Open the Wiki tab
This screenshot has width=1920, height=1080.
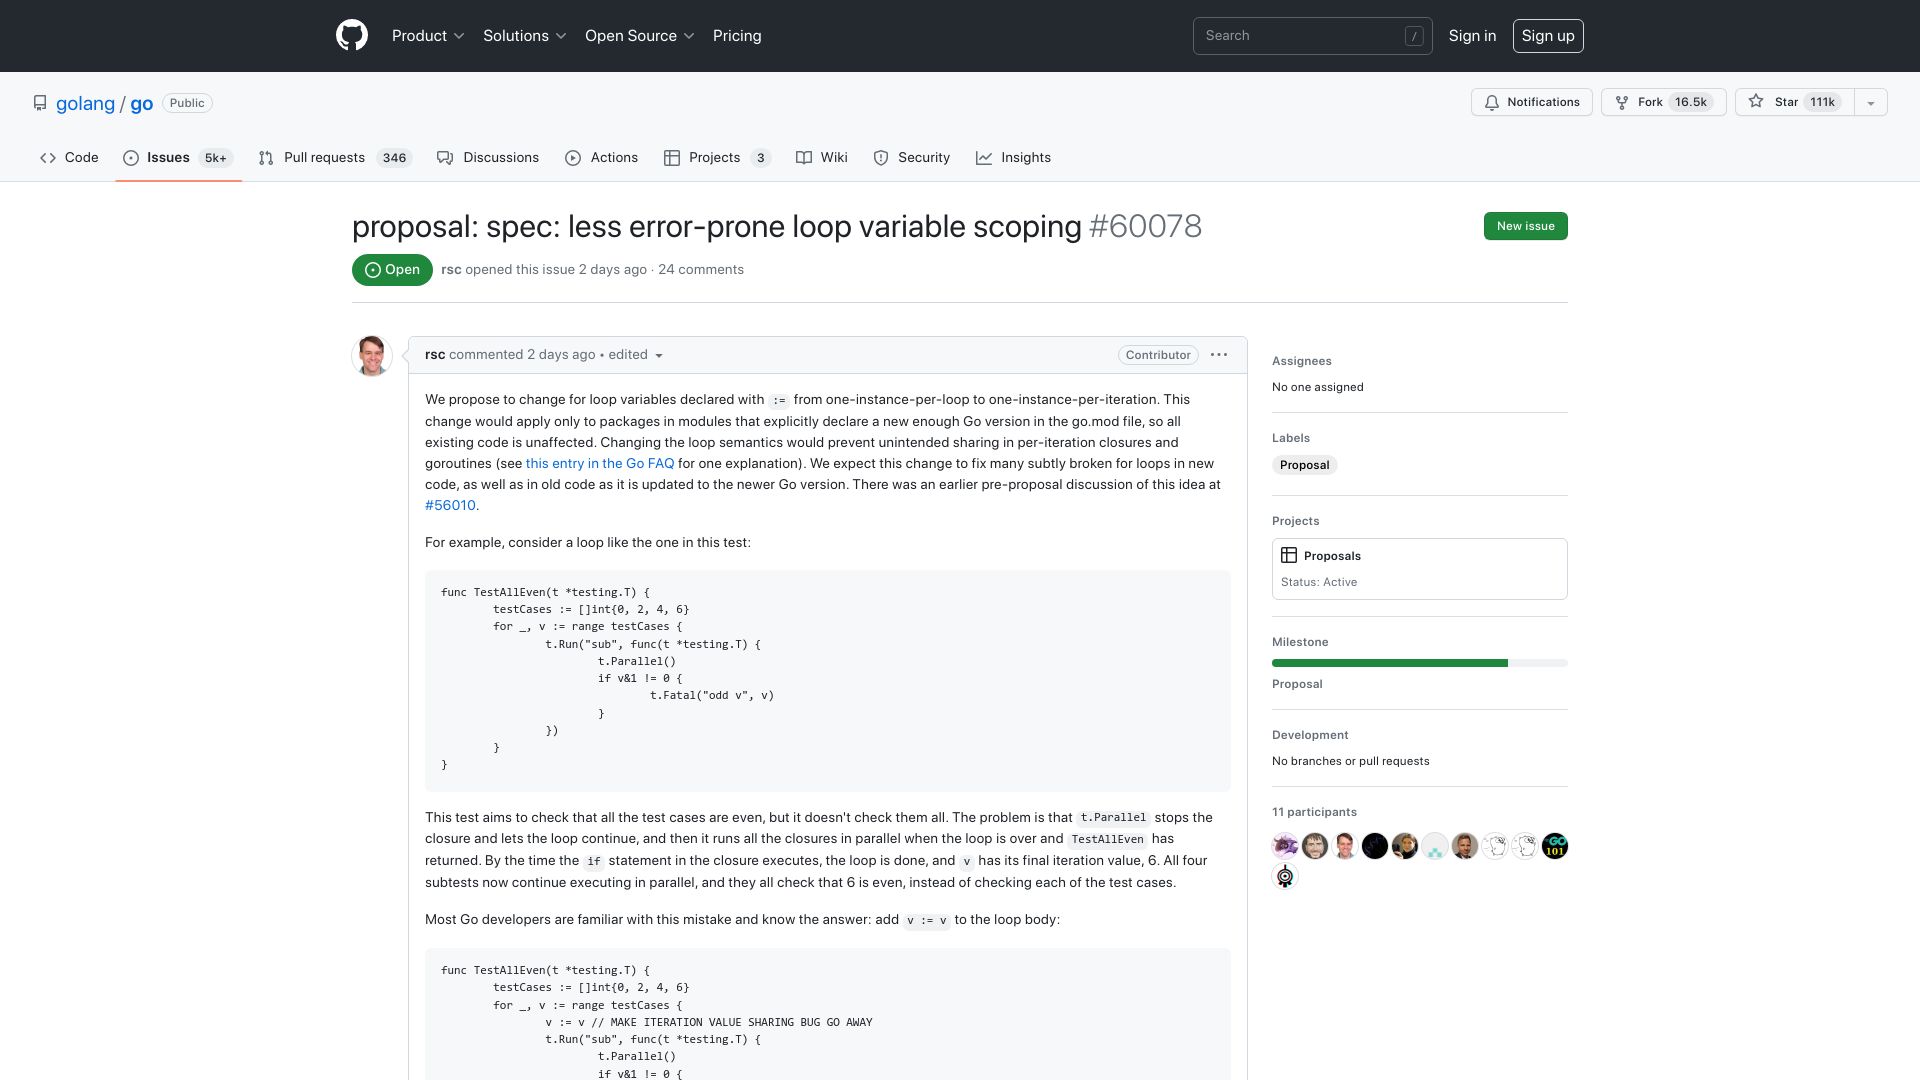(x=822, y=158)
